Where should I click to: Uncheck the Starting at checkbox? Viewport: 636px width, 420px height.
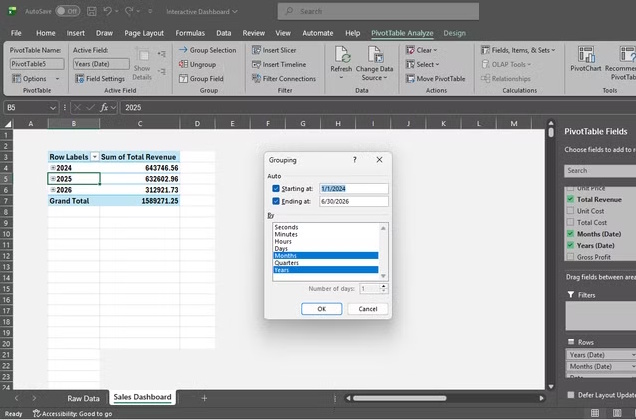tap(276, 188)
